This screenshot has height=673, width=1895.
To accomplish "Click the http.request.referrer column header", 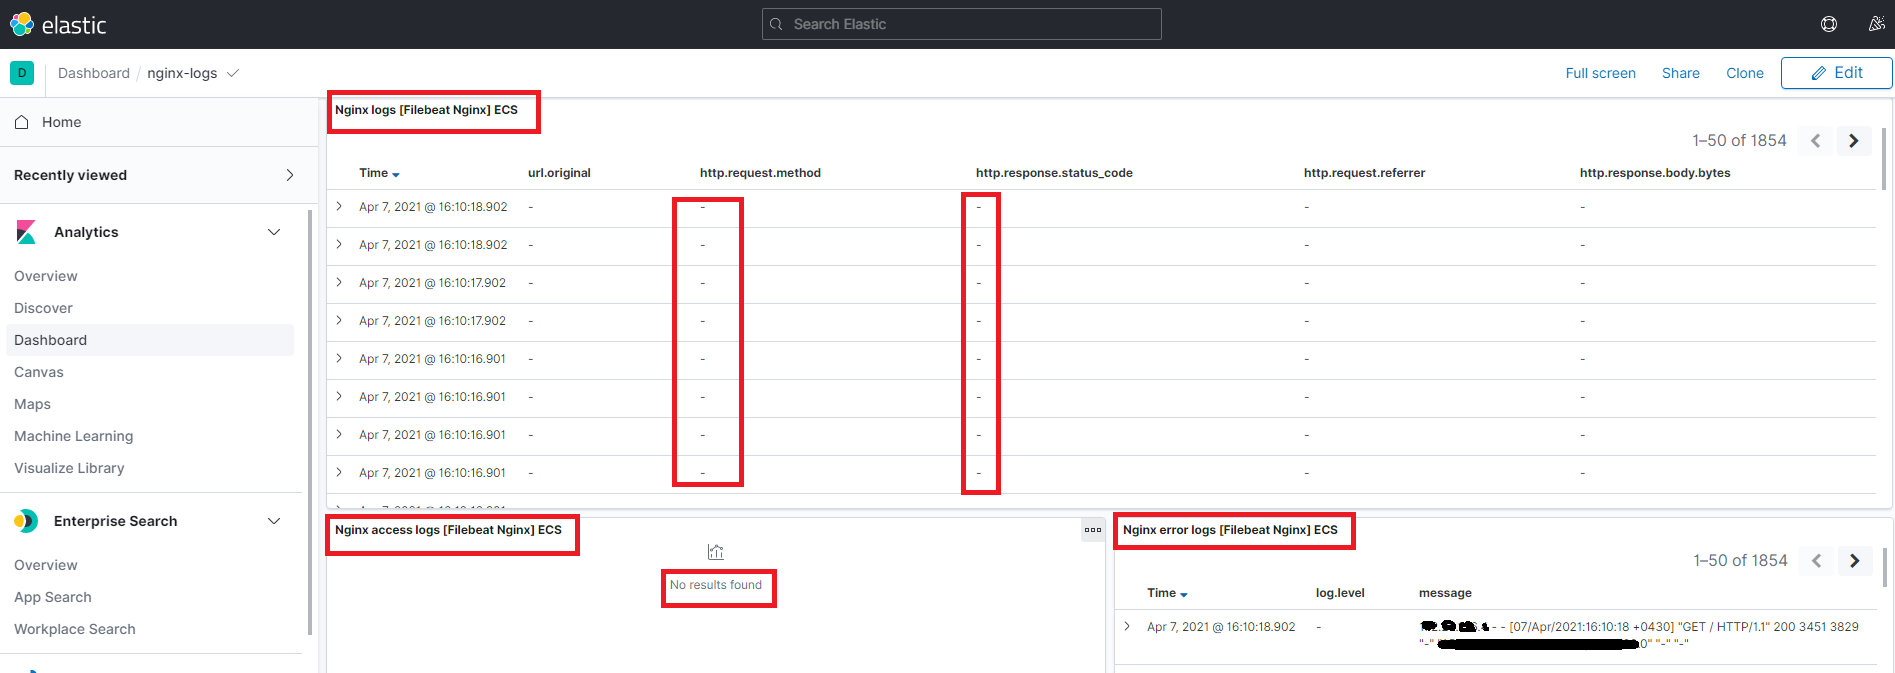I will tap(1364, 173).
